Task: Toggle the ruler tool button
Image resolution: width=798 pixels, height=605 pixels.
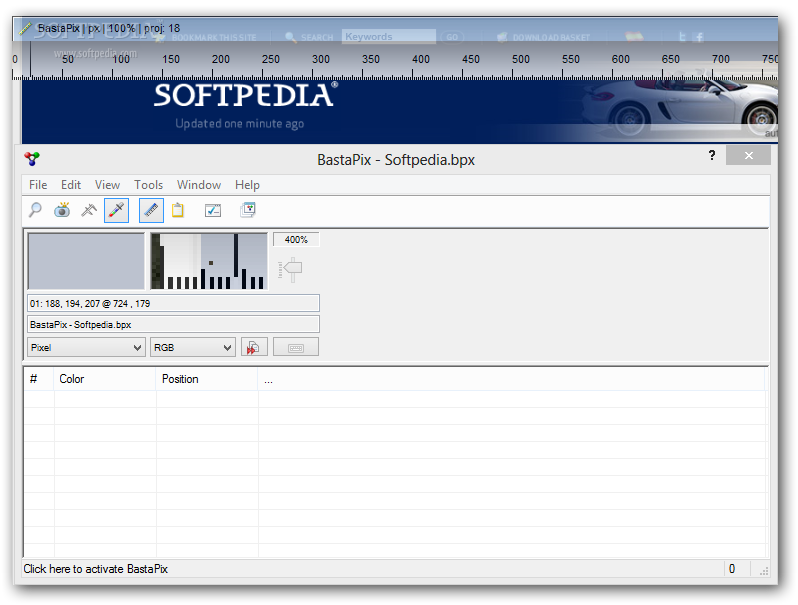Action: [151, 210]
